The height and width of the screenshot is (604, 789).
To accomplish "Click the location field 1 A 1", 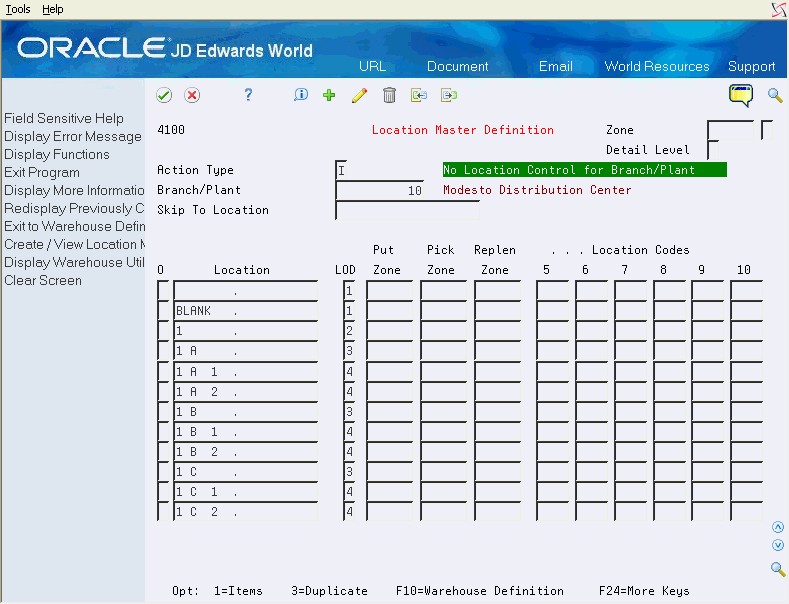I will tap(246, 371).
